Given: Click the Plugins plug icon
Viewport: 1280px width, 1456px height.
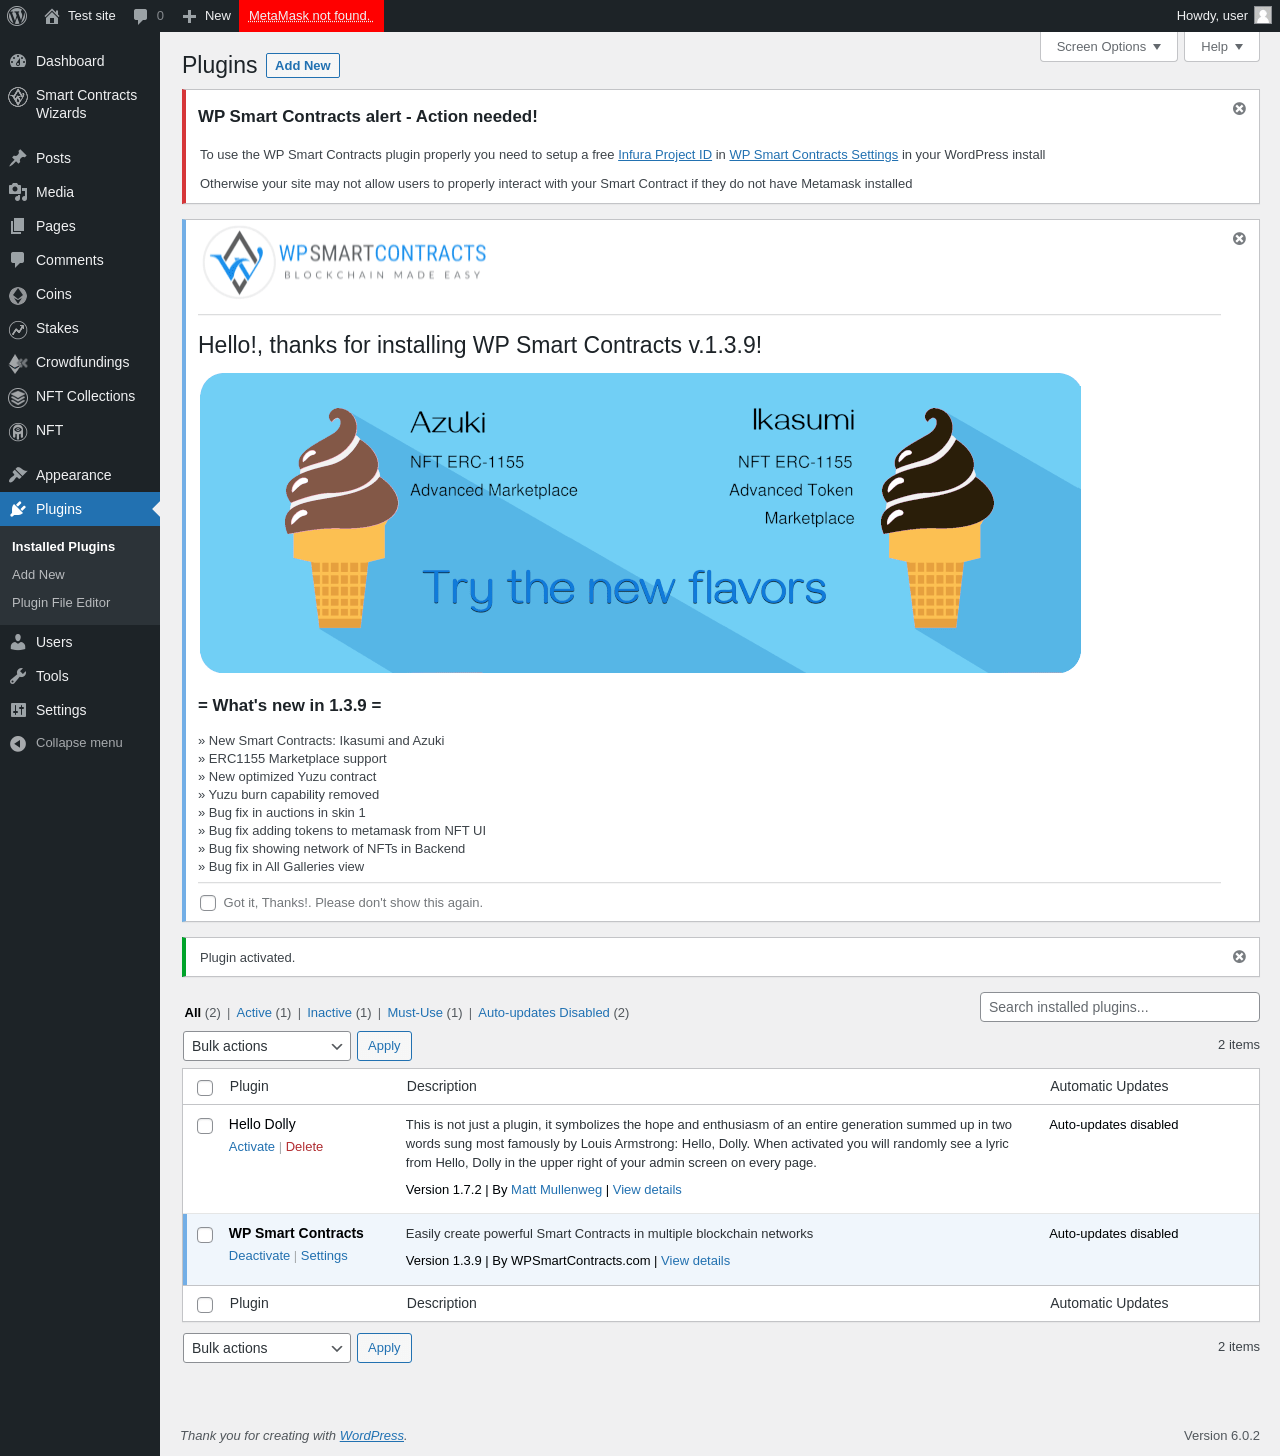Looking at the screenshot, I should pos(18,509).
